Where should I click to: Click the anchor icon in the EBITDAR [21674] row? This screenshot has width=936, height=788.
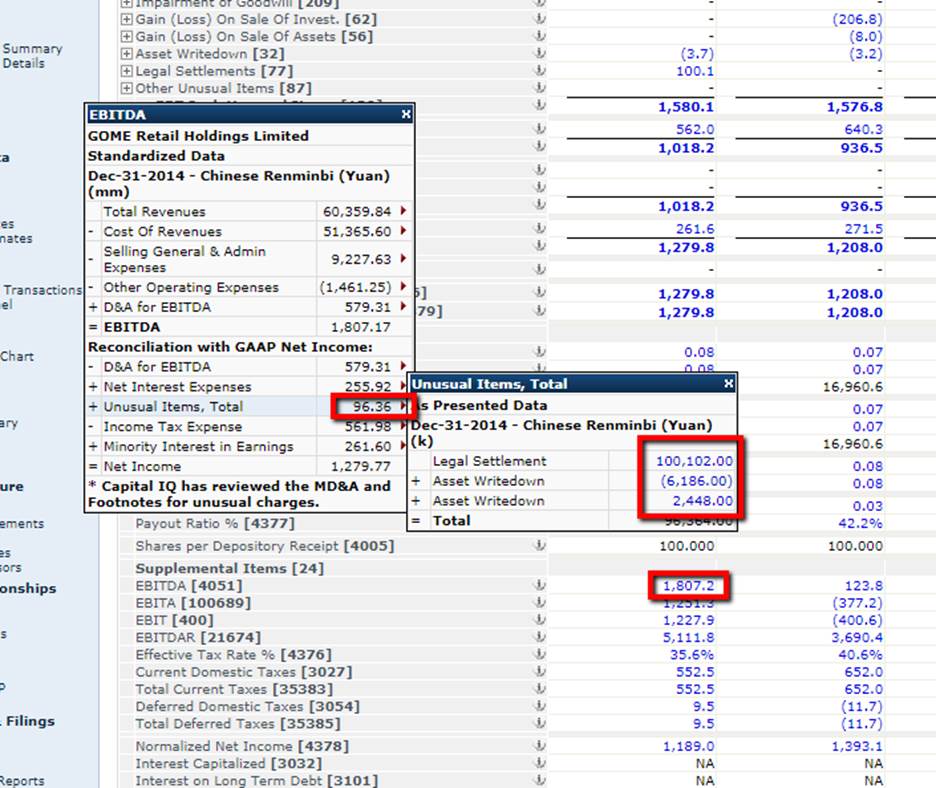(x=539, y=637)
